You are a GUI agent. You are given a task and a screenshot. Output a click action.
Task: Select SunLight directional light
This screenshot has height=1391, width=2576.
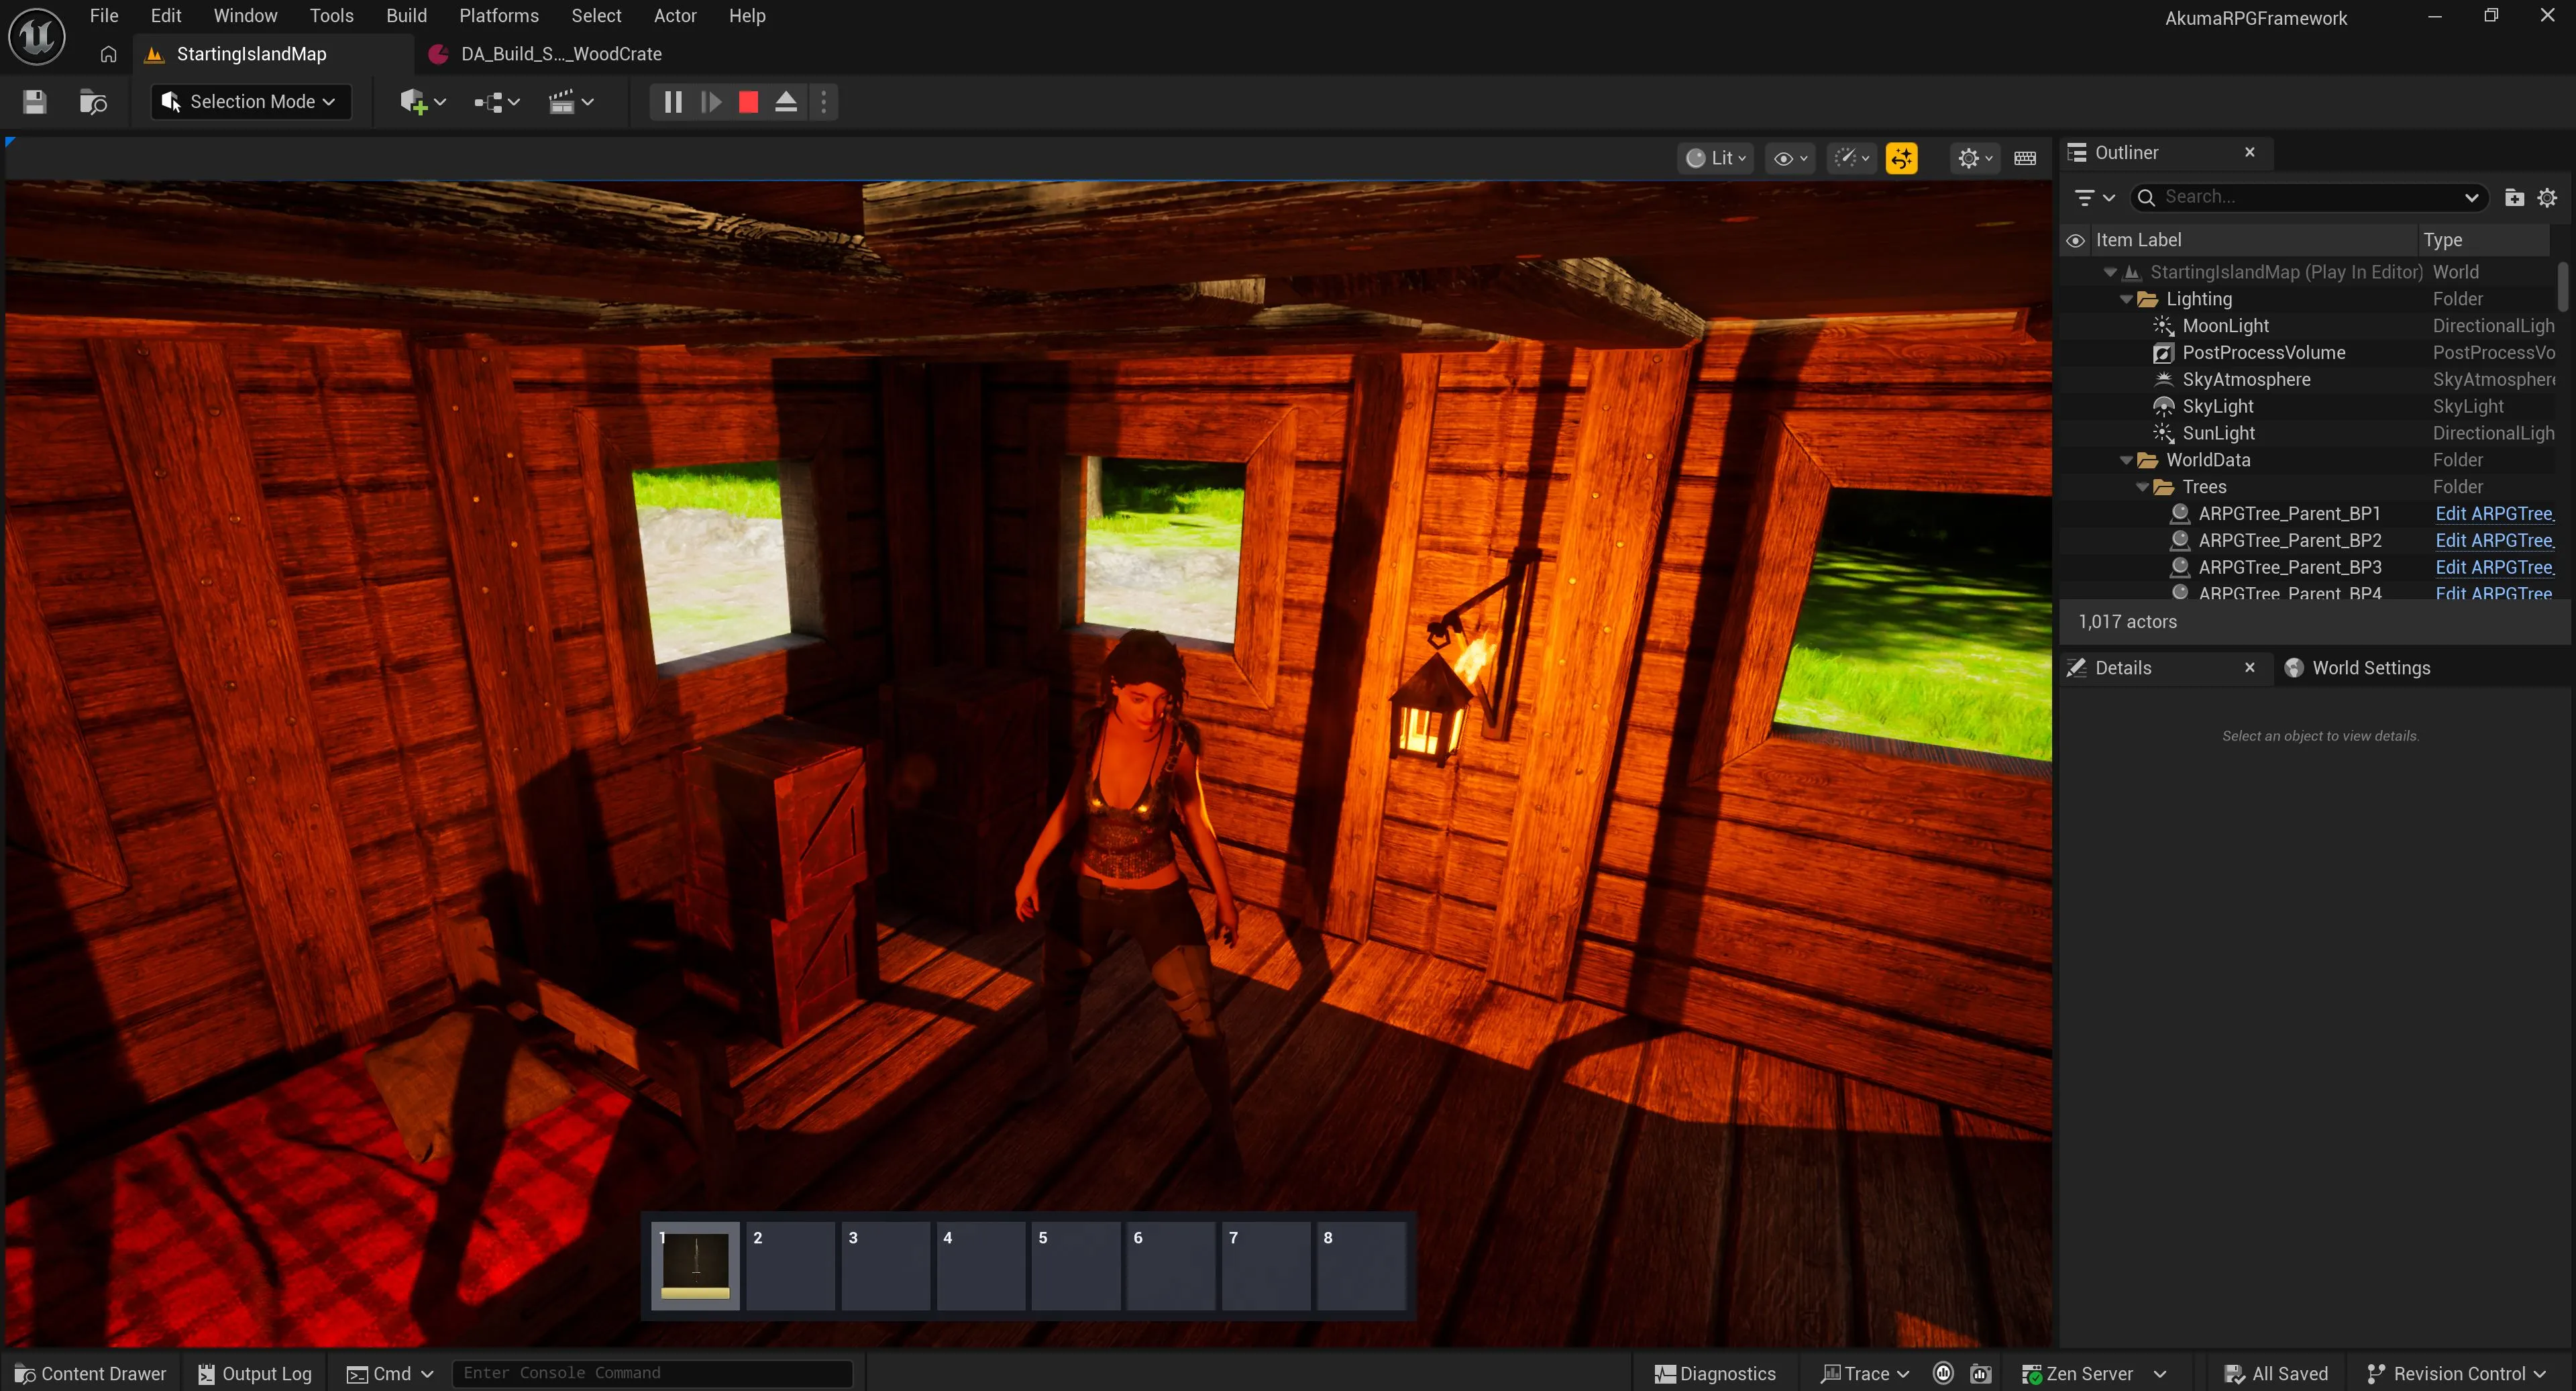point(2218,433)
